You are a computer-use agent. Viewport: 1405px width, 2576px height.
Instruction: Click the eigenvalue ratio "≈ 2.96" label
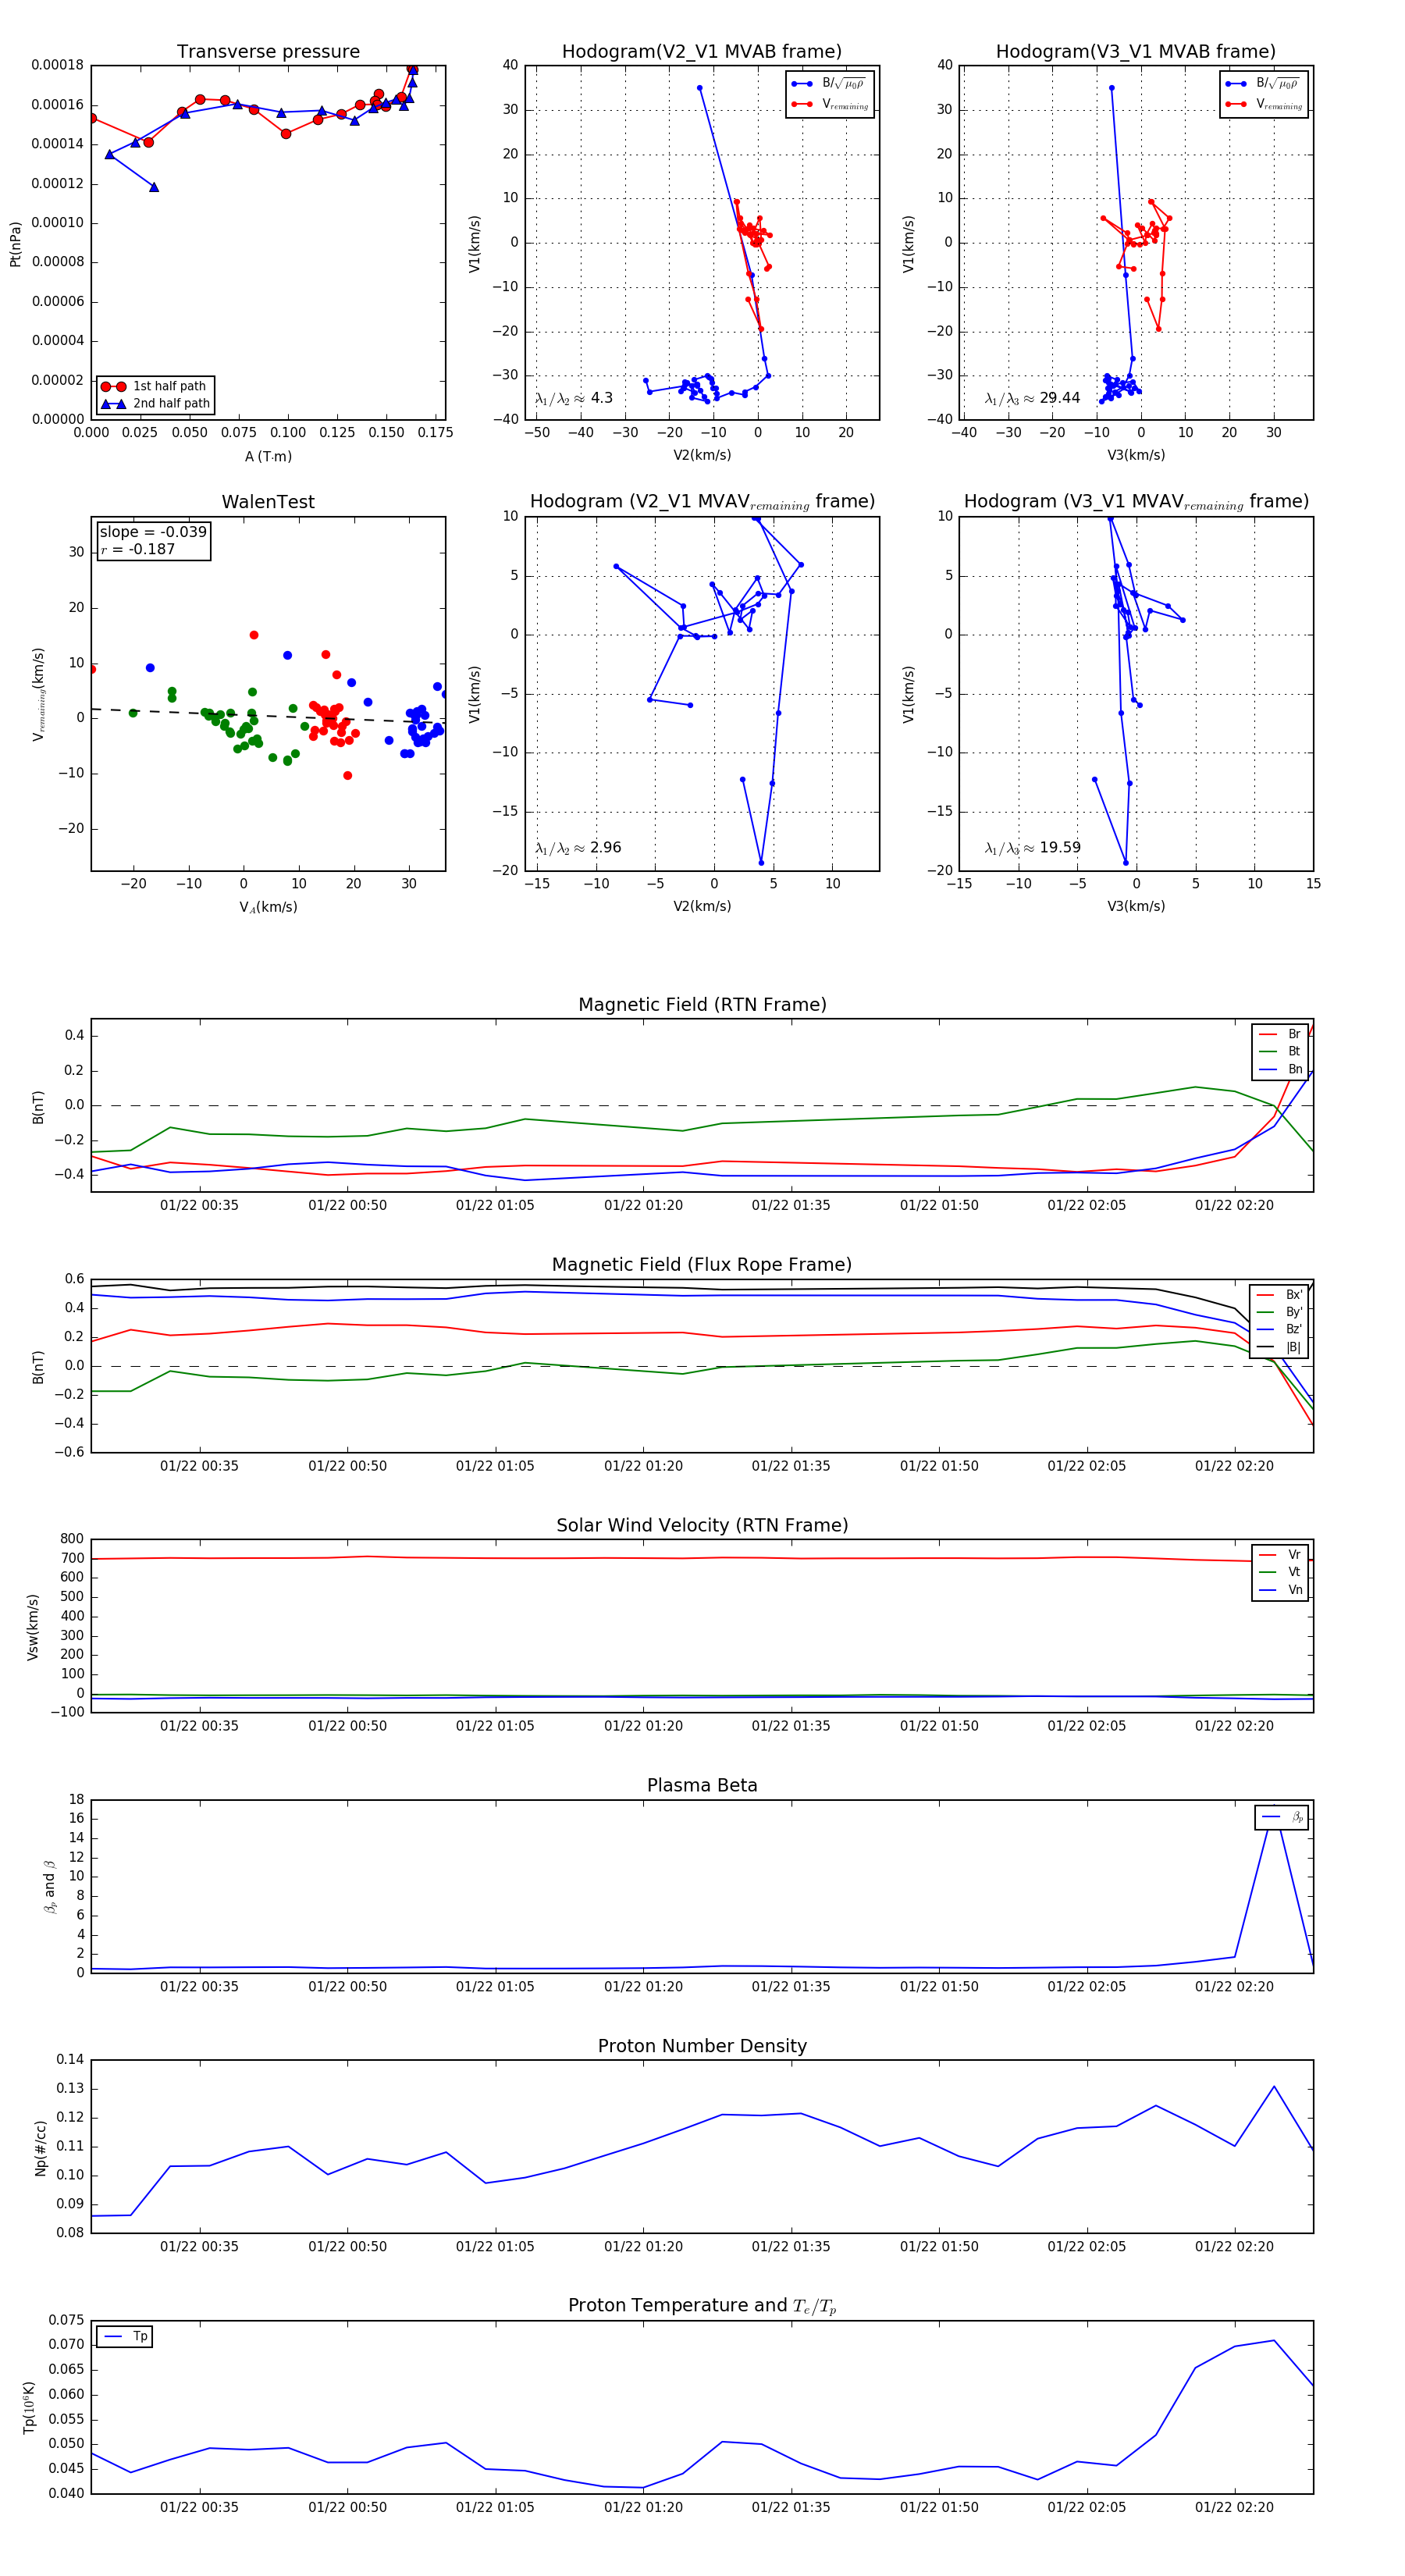coord(578,848)
